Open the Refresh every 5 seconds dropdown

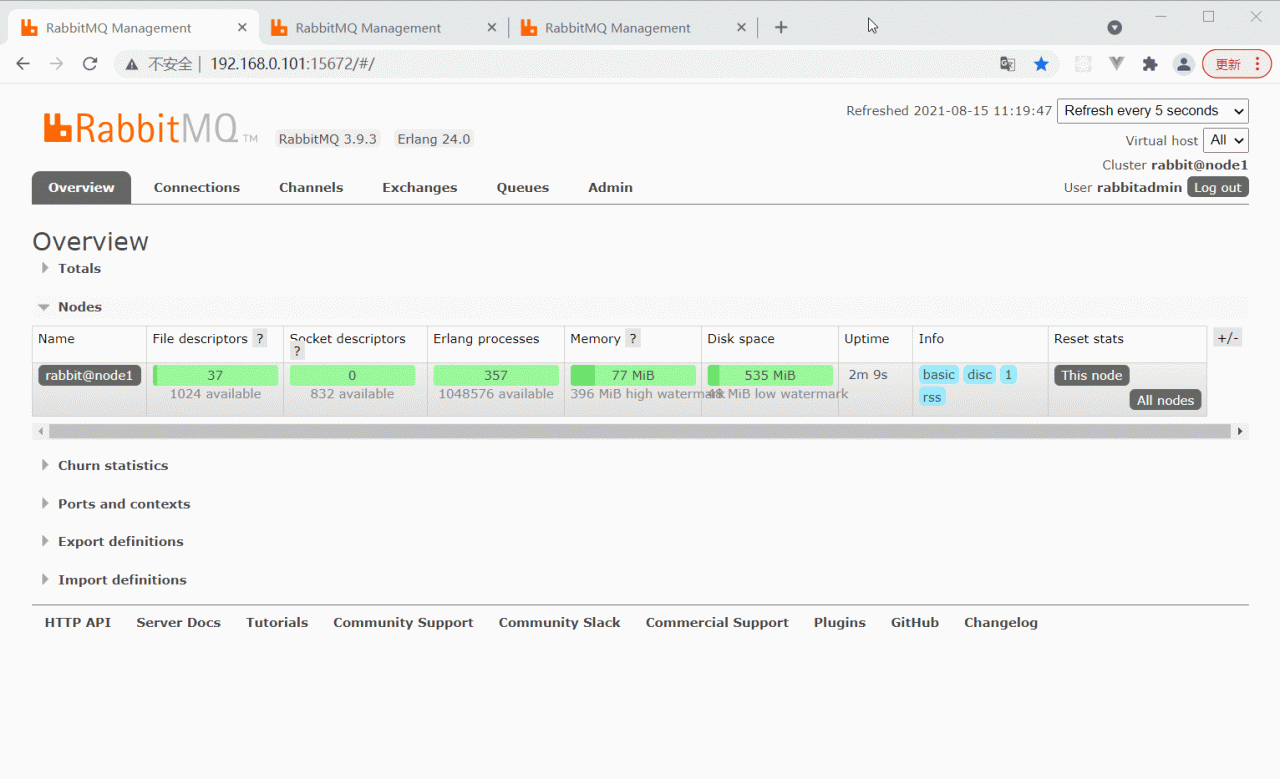[x=1152, y=110]
